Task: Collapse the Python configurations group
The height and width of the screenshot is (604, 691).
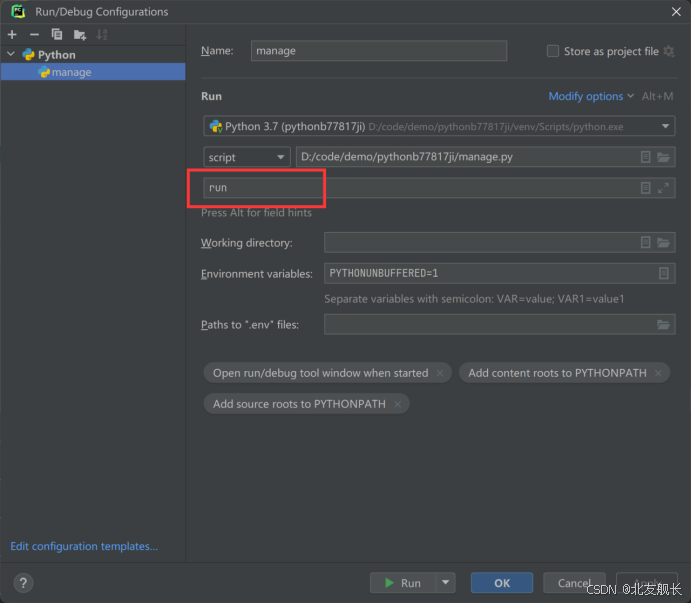Action: pyautogui.click(x=11, y=54)
